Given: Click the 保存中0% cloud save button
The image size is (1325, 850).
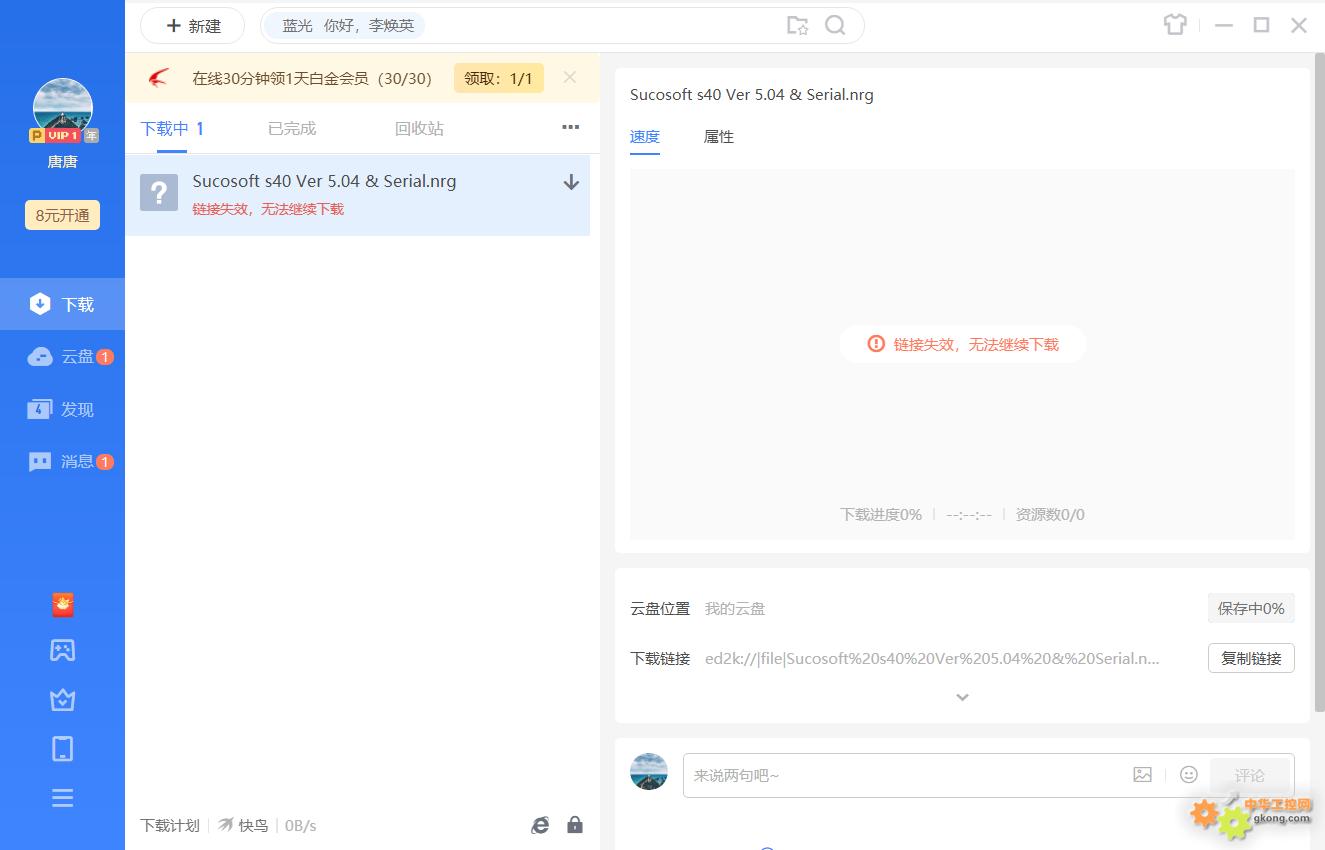Looking at the screenshot, I should coord(1251,608).
